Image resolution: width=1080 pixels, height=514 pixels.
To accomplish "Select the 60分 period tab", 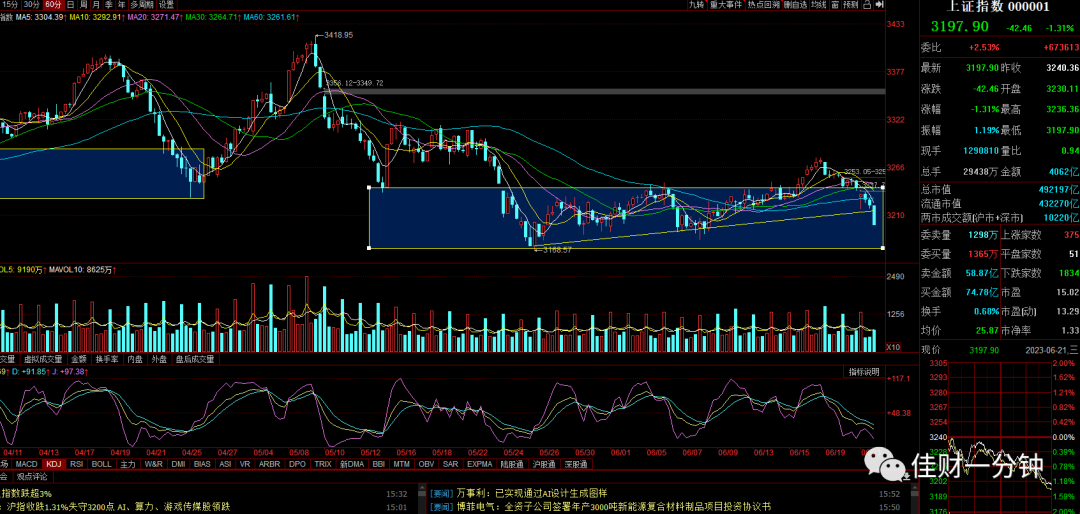I will [x=53, y=4].
